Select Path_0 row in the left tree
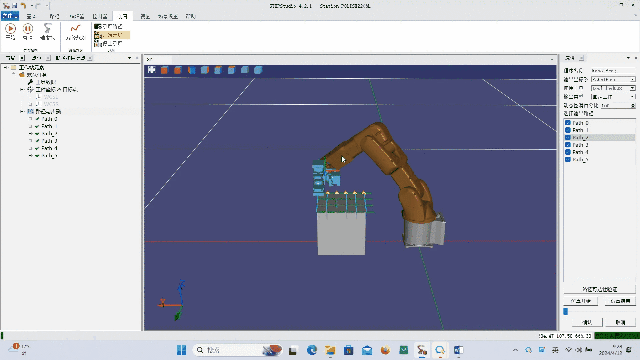This screenshot has width=640, height=360. [x=49, y=119]
